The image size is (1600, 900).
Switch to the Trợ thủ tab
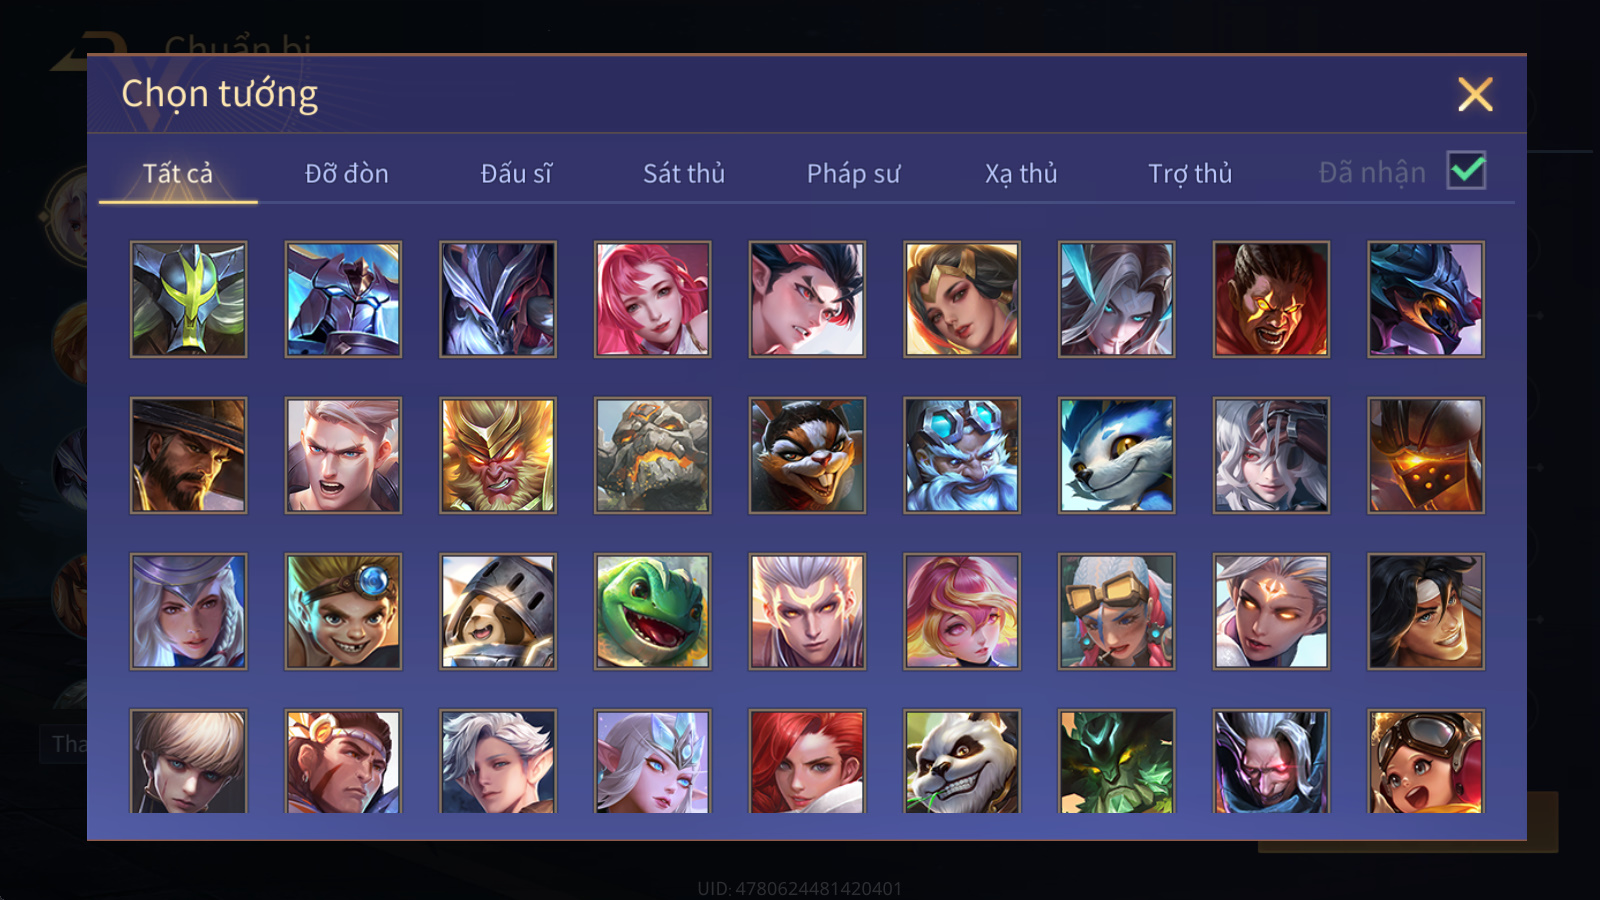pyautogui.click(x=1190, y=173)
